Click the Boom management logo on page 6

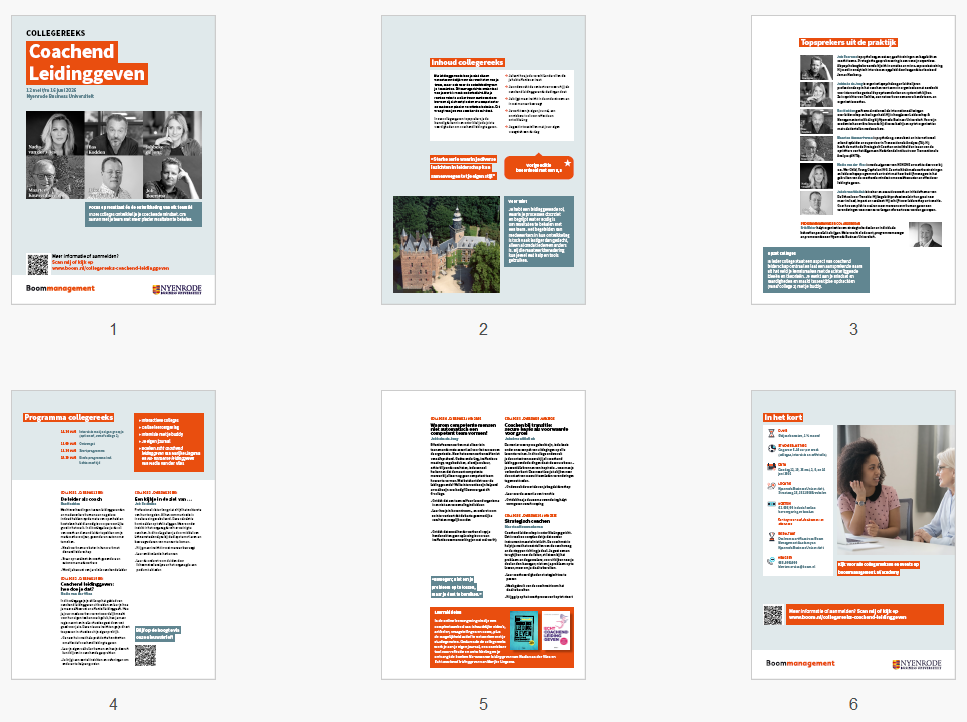click(799, 662)
